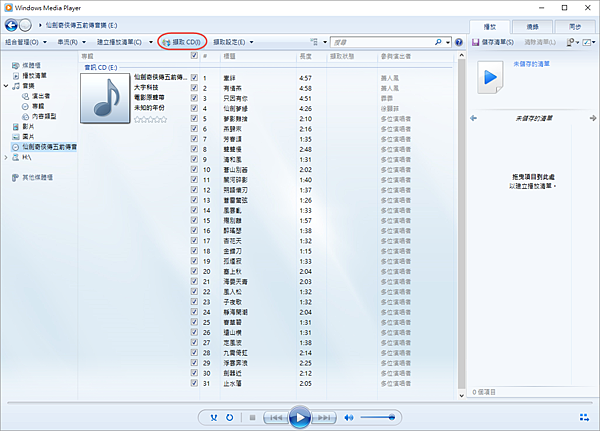Click the view options icon left of search
The height and width of the screenshot is (431, 600).
[x=314, y=42]
